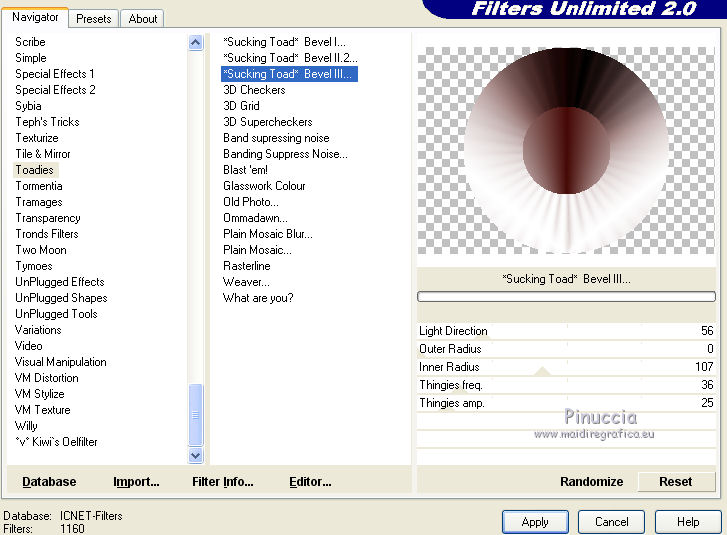This screenshot has width=727, height=535.
Task: Choose the Ommadawn... filter
Action: [255, 218]
